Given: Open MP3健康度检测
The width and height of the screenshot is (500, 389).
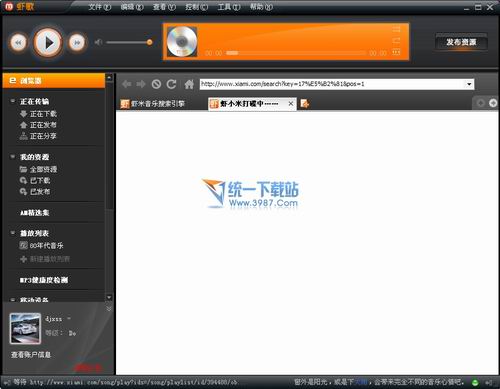Looking at the screenshot, I should [x=44, y=280].
